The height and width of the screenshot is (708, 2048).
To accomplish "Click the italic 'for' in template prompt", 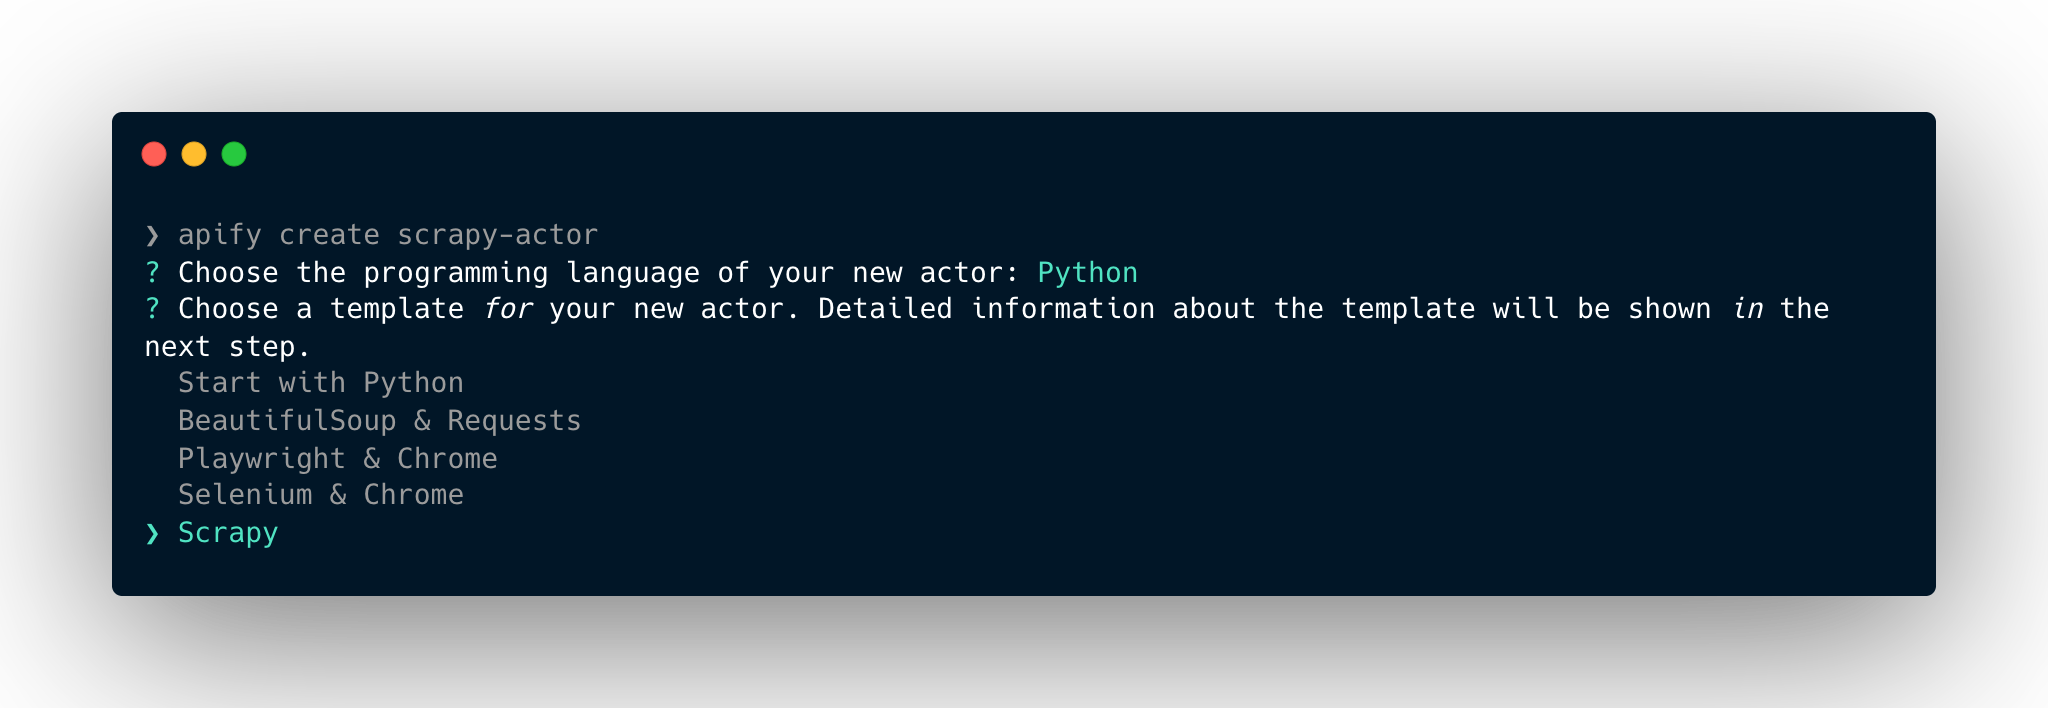I will [507, 309].
